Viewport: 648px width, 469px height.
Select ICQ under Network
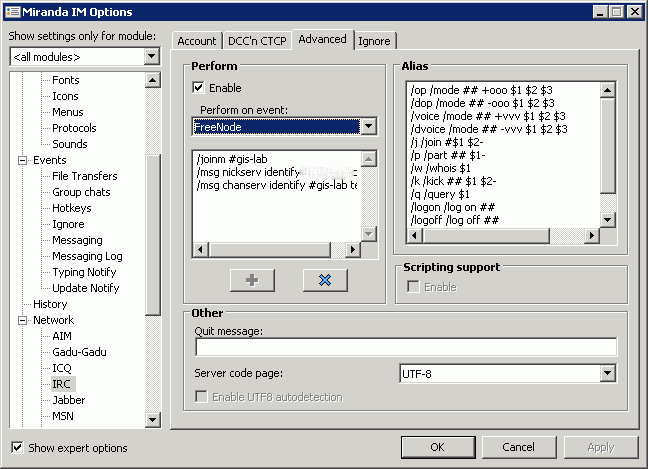coord(62,368)
